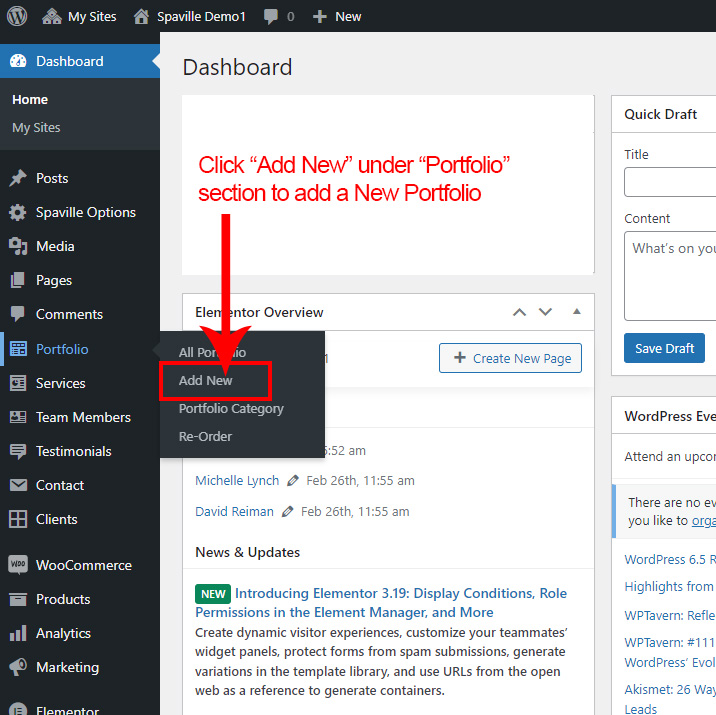Click the Spaville Options gear icon
This screenshot has height=715, width=716.
18,212
